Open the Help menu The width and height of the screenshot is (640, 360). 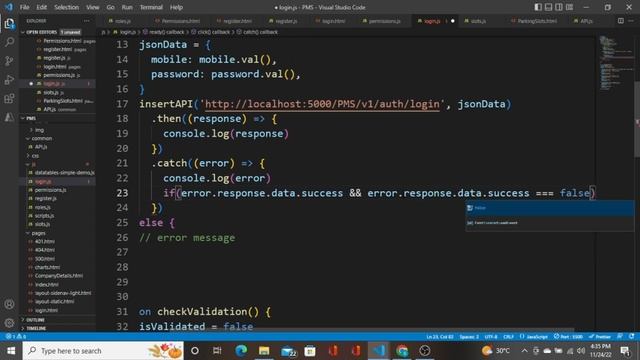(176, 7)
